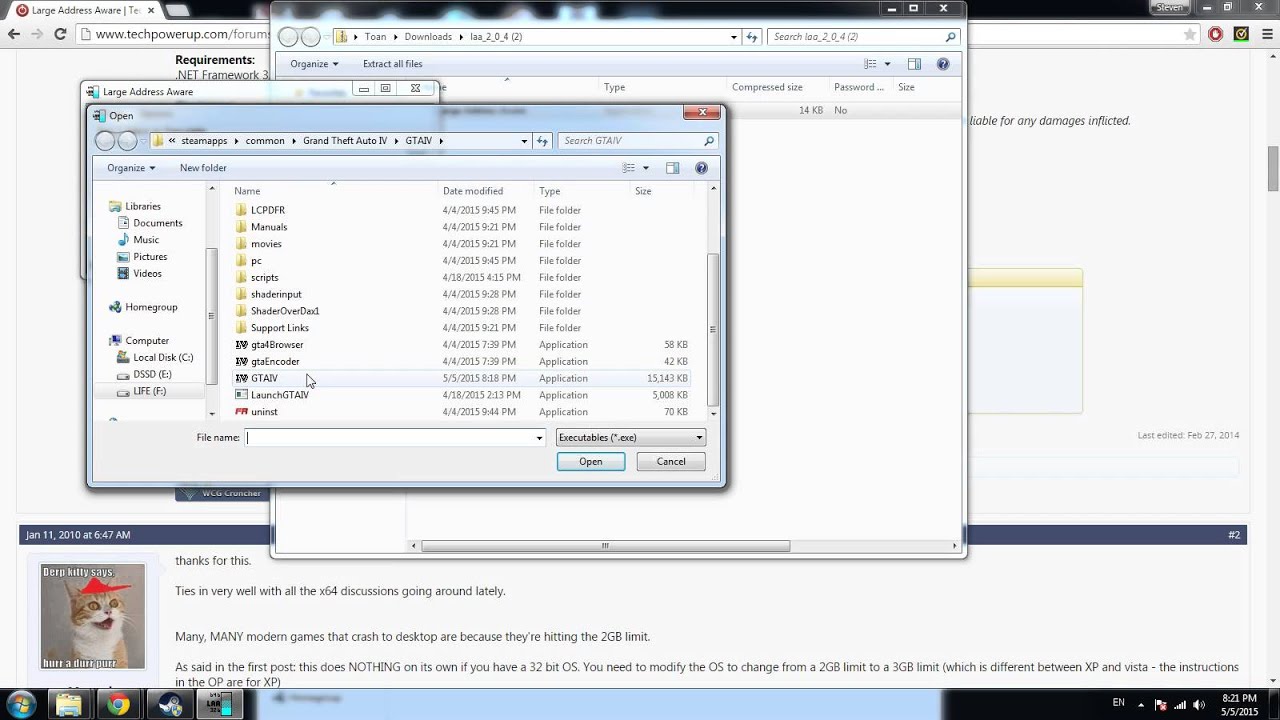Sort files by Size column in Open dialog

[x=643, y=191]
